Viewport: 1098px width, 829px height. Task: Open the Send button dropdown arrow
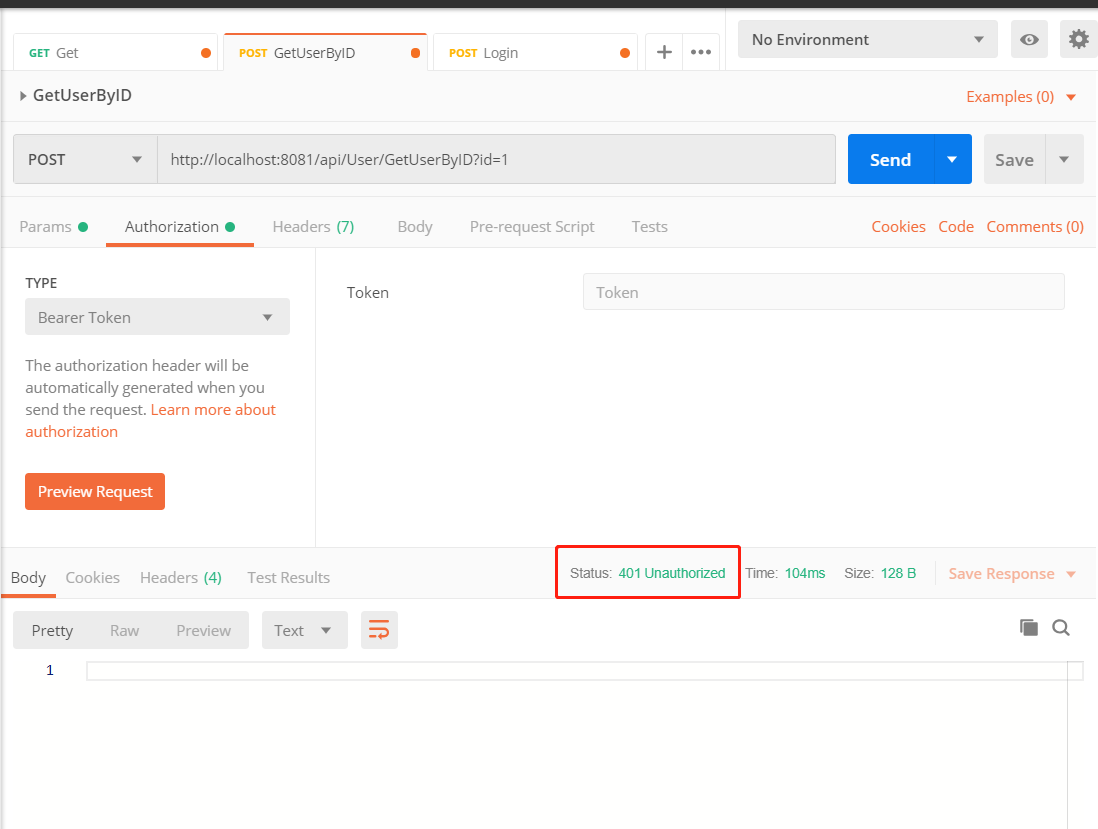pos(952,160)
